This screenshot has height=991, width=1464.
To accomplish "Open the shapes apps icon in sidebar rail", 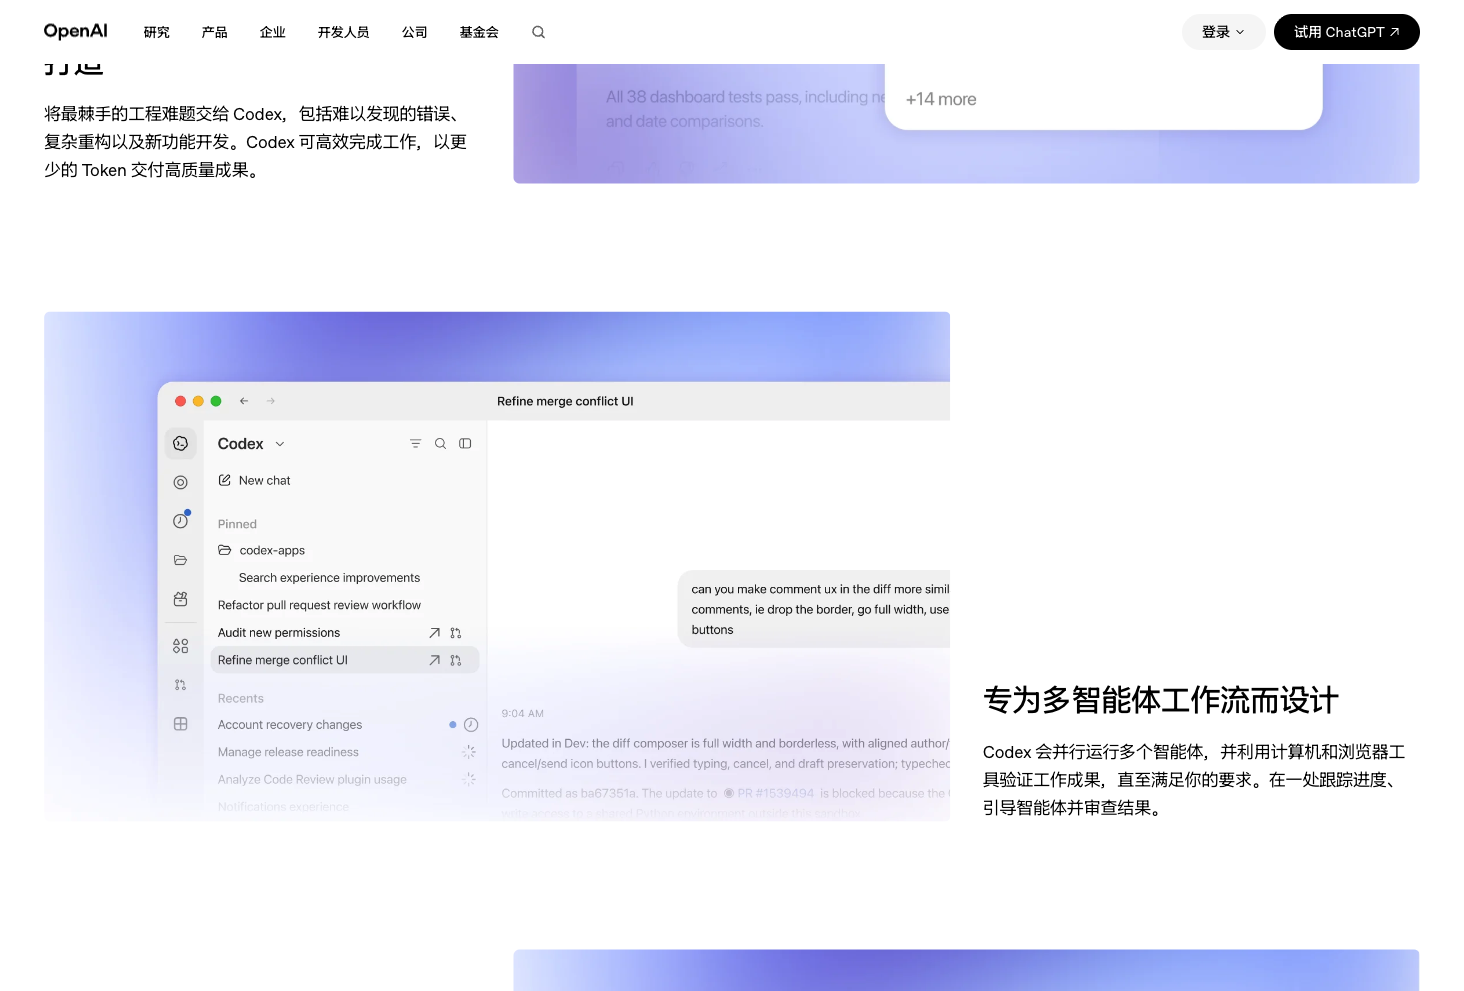I will point(180,646).
